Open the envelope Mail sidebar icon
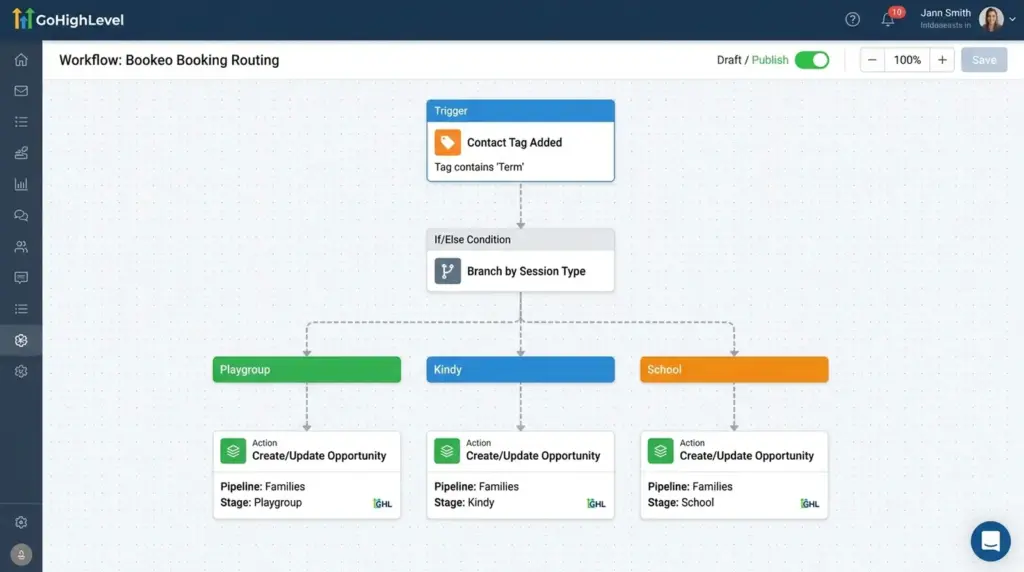This screenshot has width=1024, height=572. 21,91
